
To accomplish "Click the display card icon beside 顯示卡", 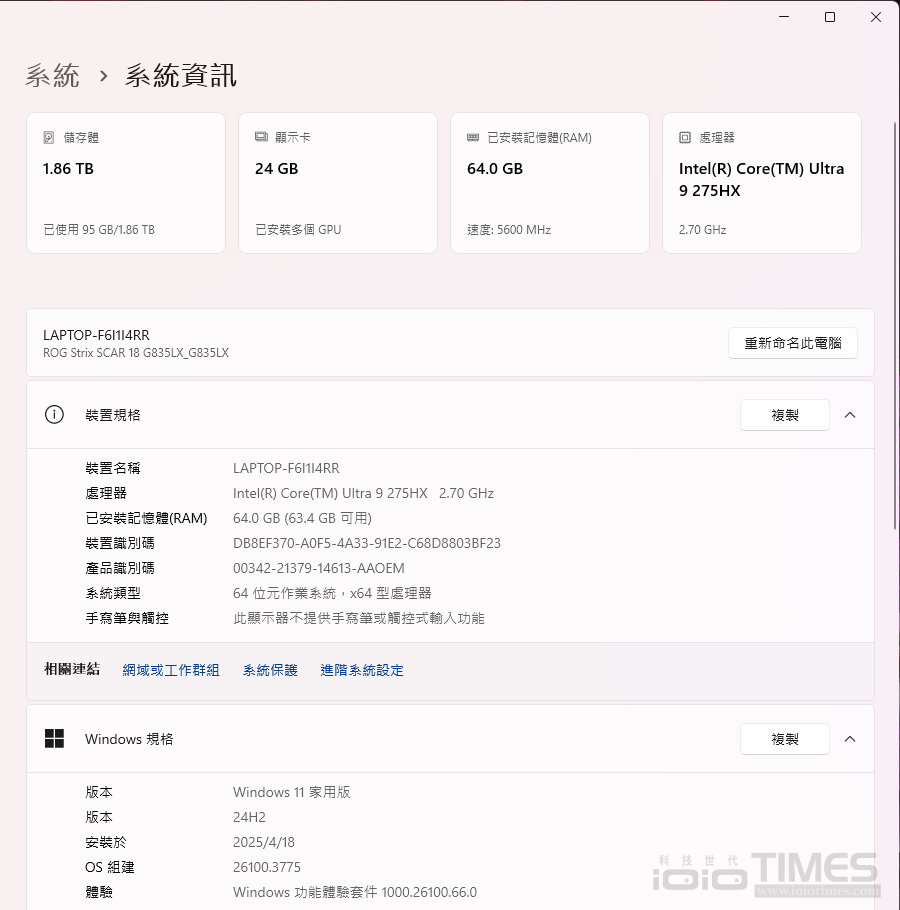I will (261, 137).
